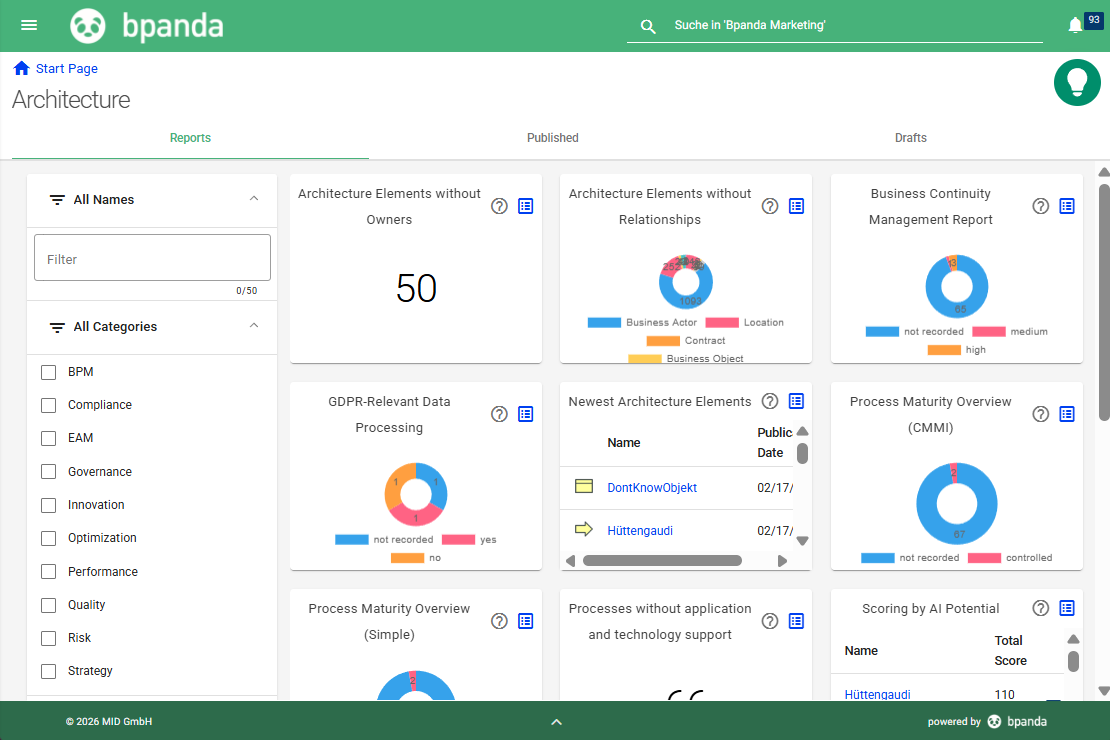Viewport: 1110px width, 740px height.
Task: Open notifications via the bell icon
Action: point(1075,24)
